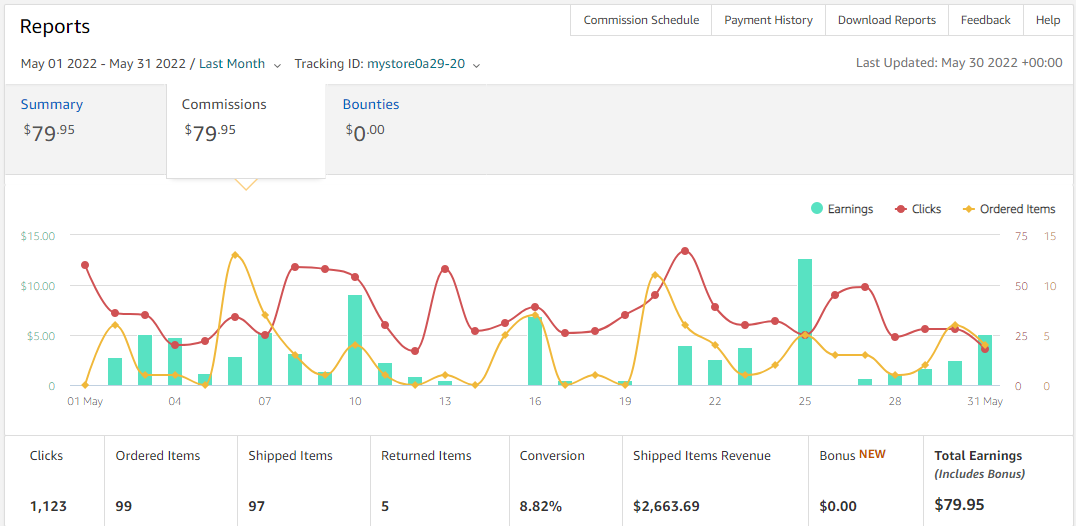Screen dimensions: 1076x526
Task: Click the 31 May x-axis label
Action: pyautogui.click(x=985, y=402)
